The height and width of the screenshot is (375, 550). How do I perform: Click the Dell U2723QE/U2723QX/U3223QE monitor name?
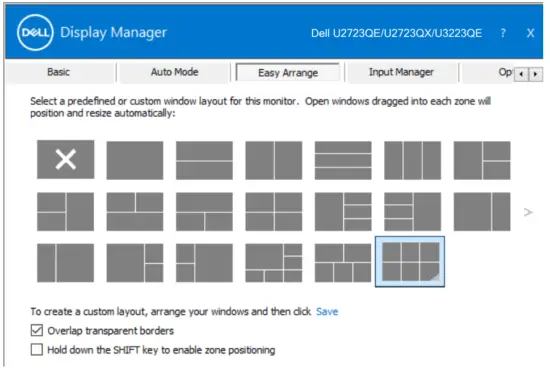396,33
